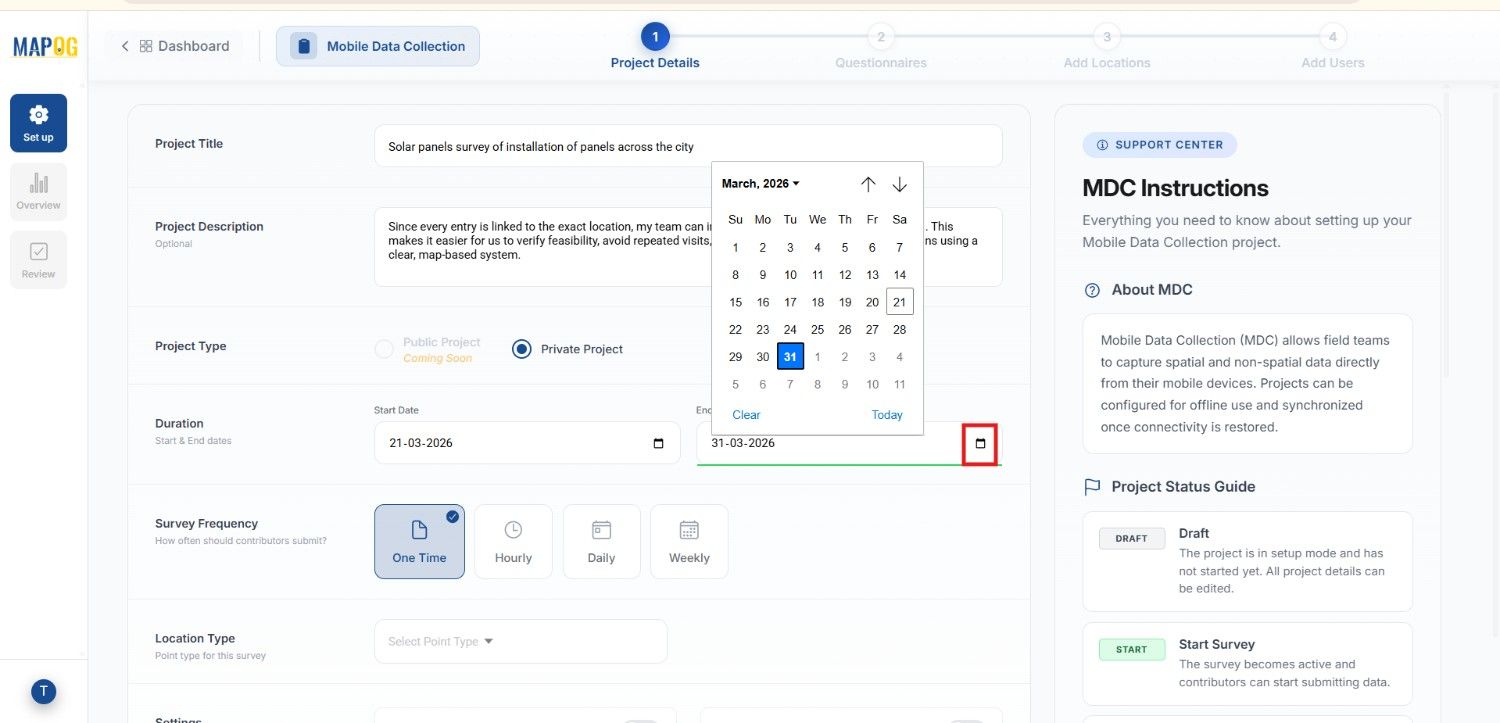Click Today in the date picker
The width and height of the screenshot is (1500, 723).
click(886, 414)
